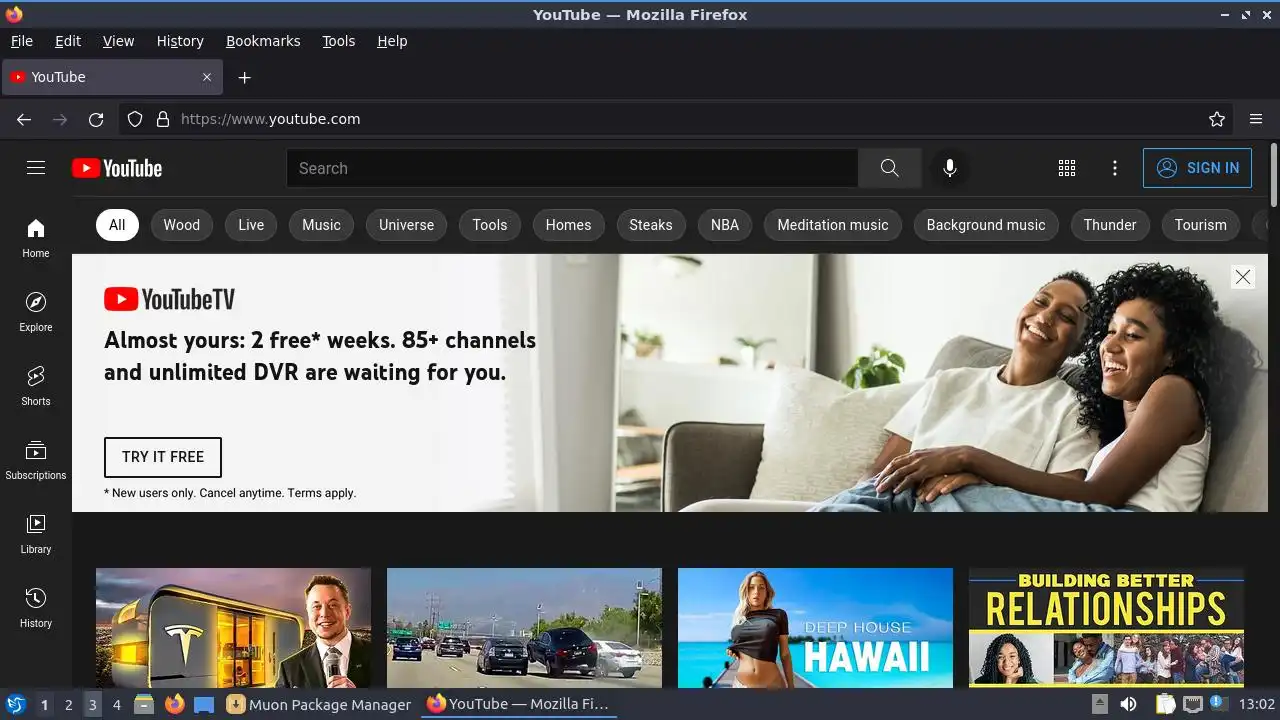Click the taskbar clock
The image size is (1280, 720).
pos(1257,704)
